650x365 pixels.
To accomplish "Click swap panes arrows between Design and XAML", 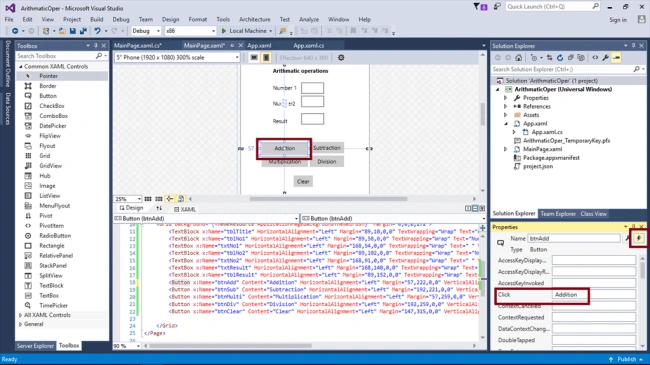I will click(159, 209).
